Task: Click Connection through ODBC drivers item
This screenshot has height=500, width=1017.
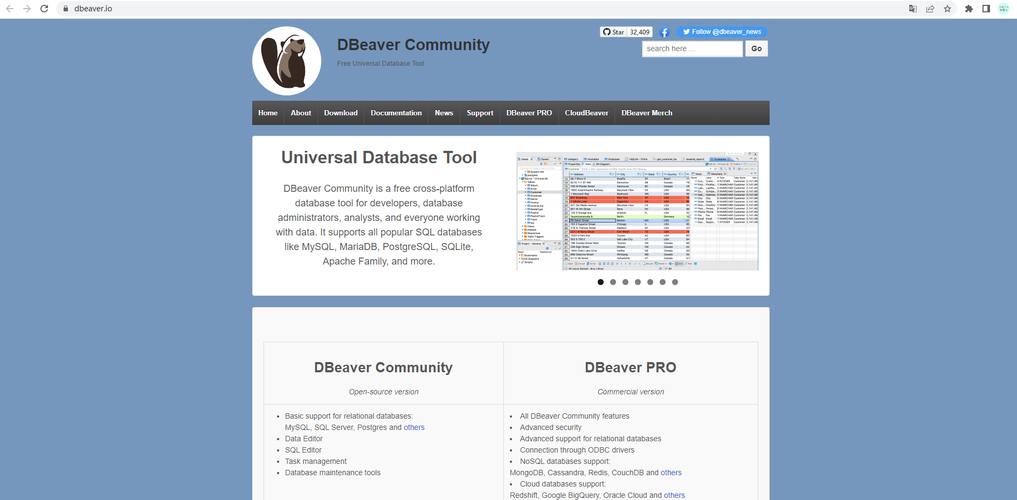Action: [577, 450]
